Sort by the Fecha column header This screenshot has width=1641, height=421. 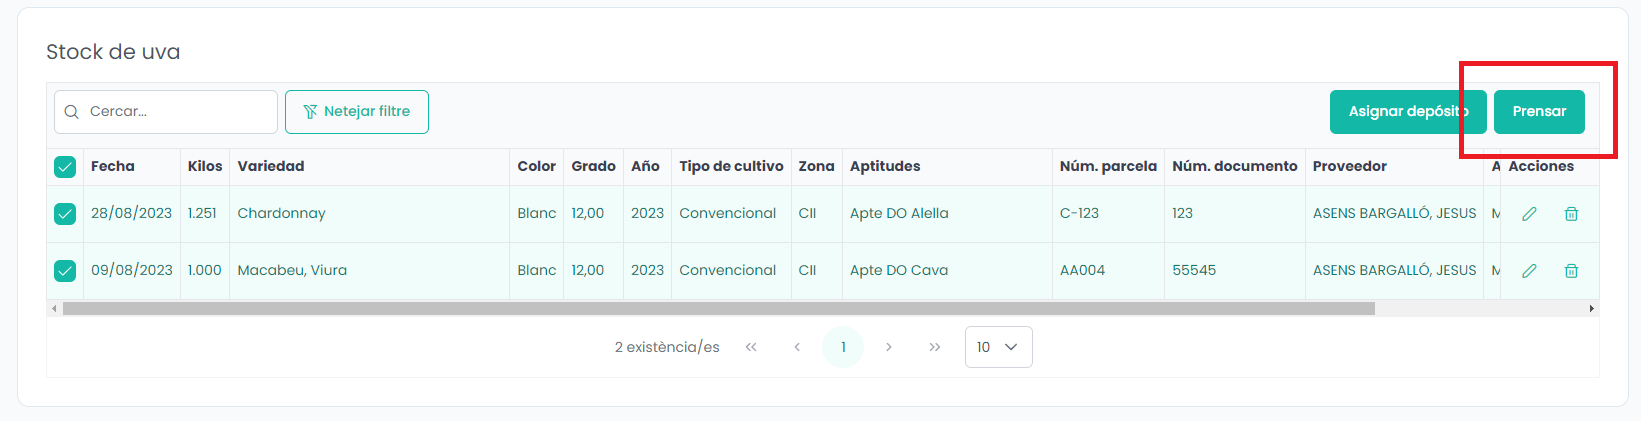tap(113, 166)
